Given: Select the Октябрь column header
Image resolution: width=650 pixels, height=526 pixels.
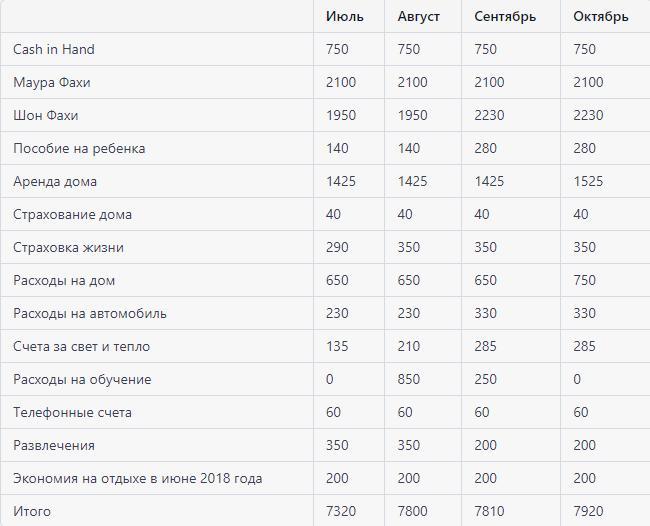Looking at the screenshot, I should (600, 16).
